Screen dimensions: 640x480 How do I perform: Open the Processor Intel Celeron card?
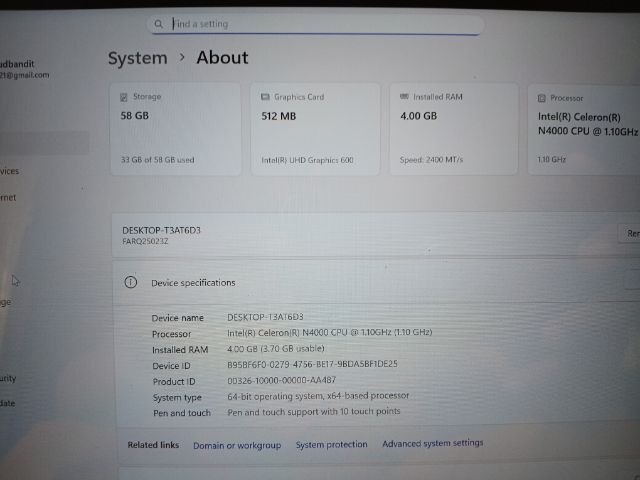(x=584, y=129)
